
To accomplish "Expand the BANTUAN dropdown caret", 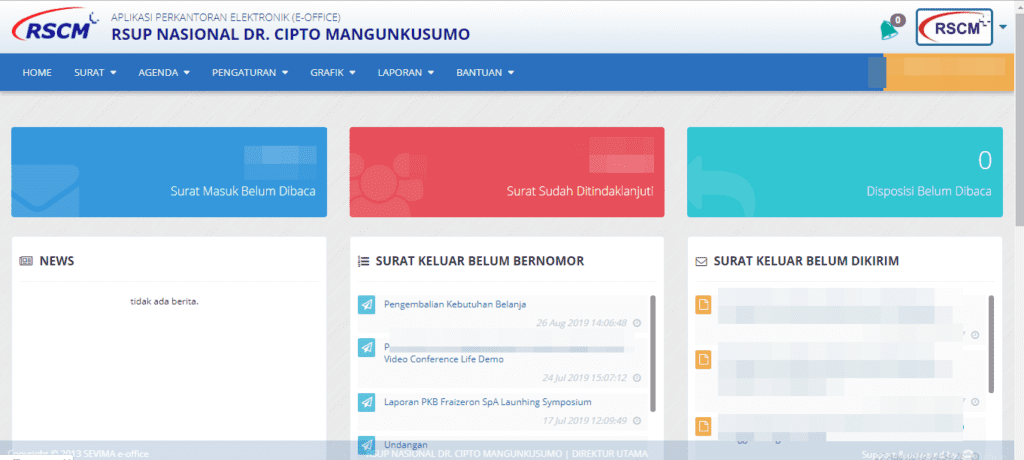I will (511, 73).
